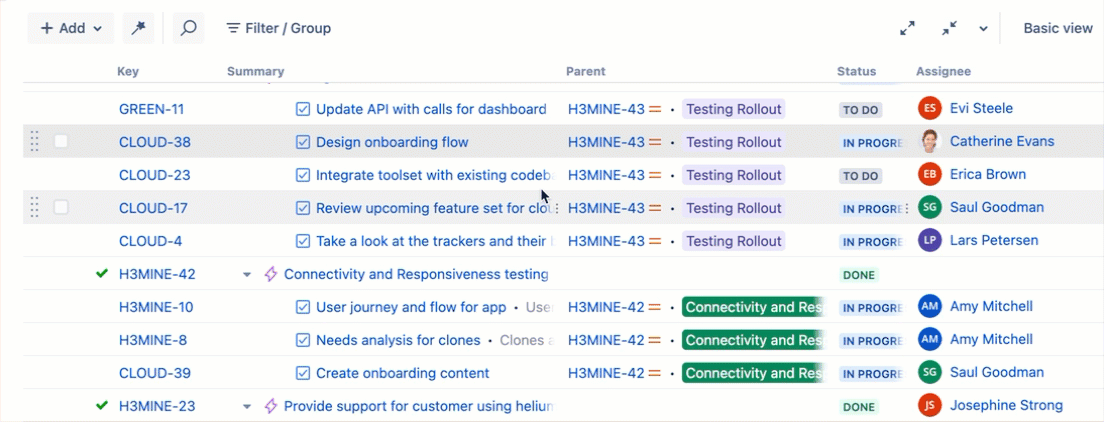Switch to Basic view
The height and width of the screenshot is (422, 1104).
(x=1058, y=28)
